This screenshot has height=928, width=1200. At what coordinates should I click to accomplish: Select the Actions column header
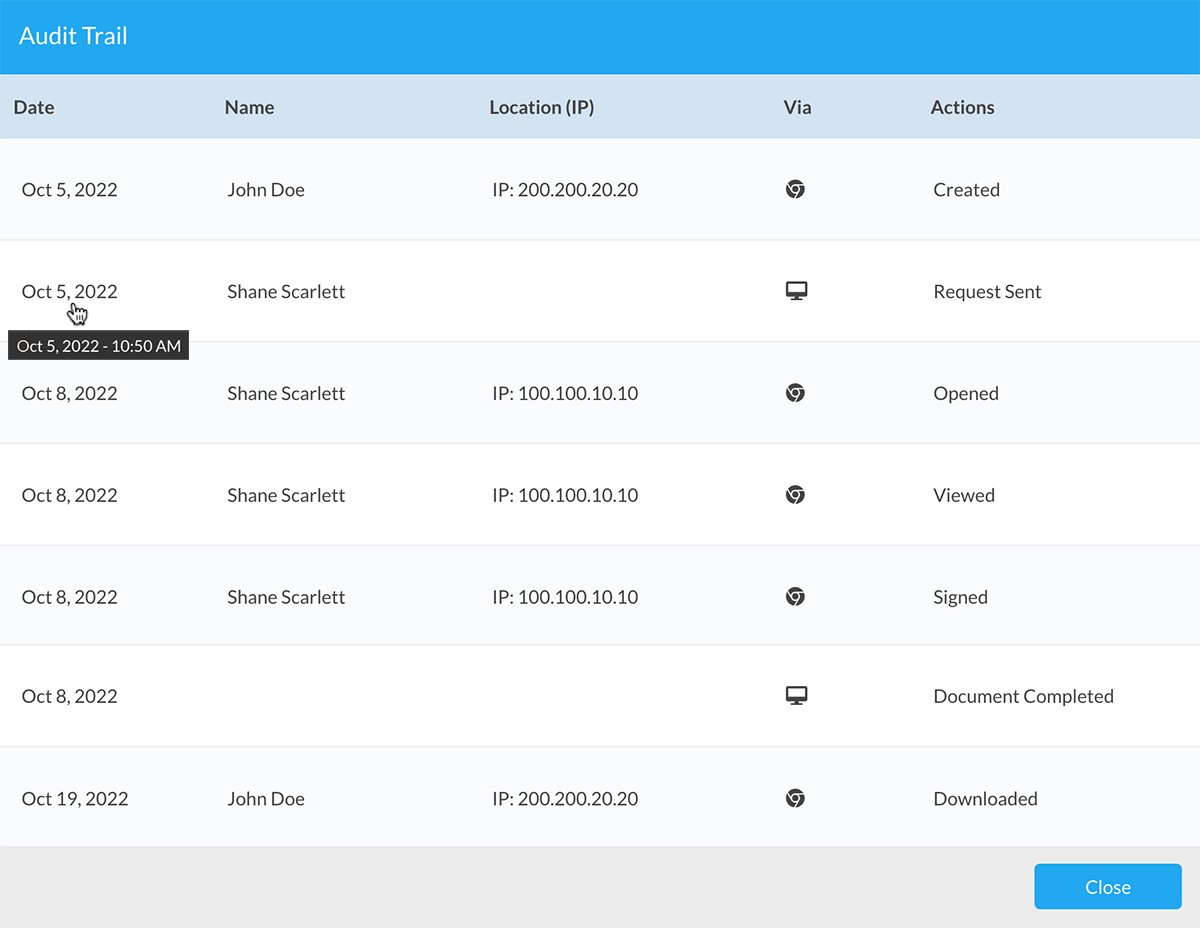pos(962,107)
